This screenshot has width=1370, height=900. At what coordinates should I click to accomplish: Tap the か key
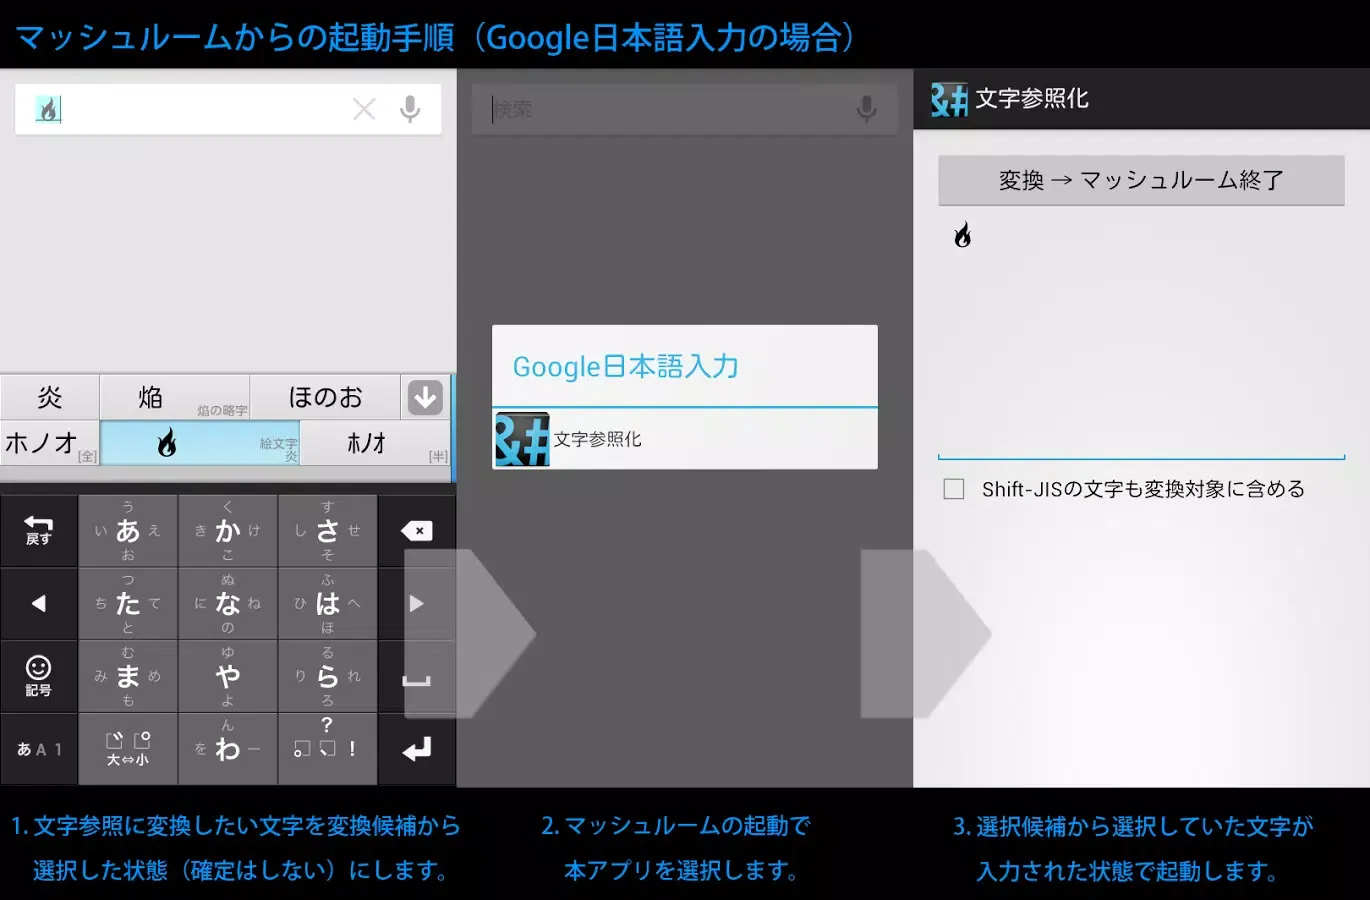click(228, 531)
